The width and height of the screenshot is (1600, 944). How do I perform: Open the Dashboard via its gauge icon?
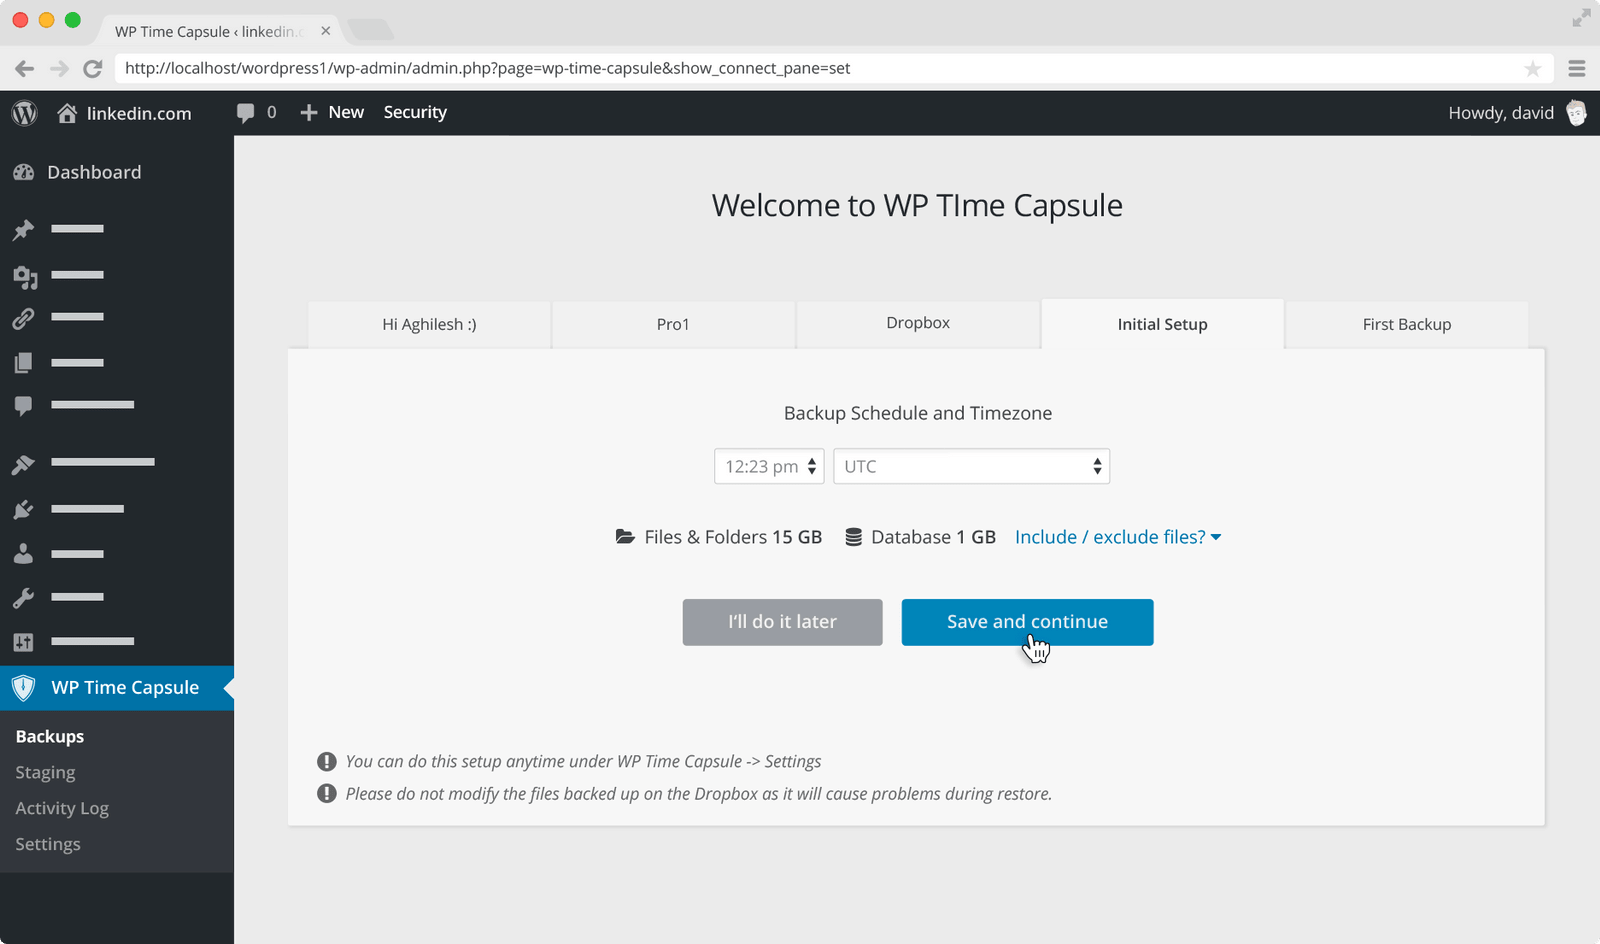click(x=22, y=172)
